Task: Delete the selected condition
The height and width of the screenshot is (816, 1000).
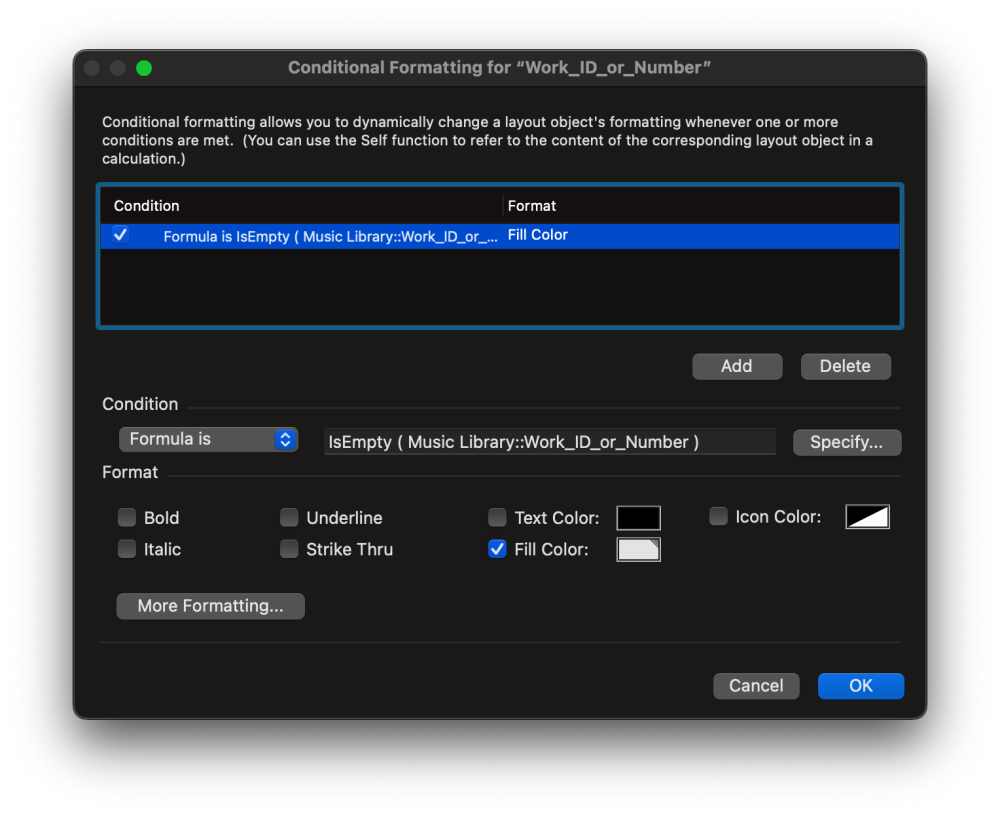Action: [x=845, y=366]
